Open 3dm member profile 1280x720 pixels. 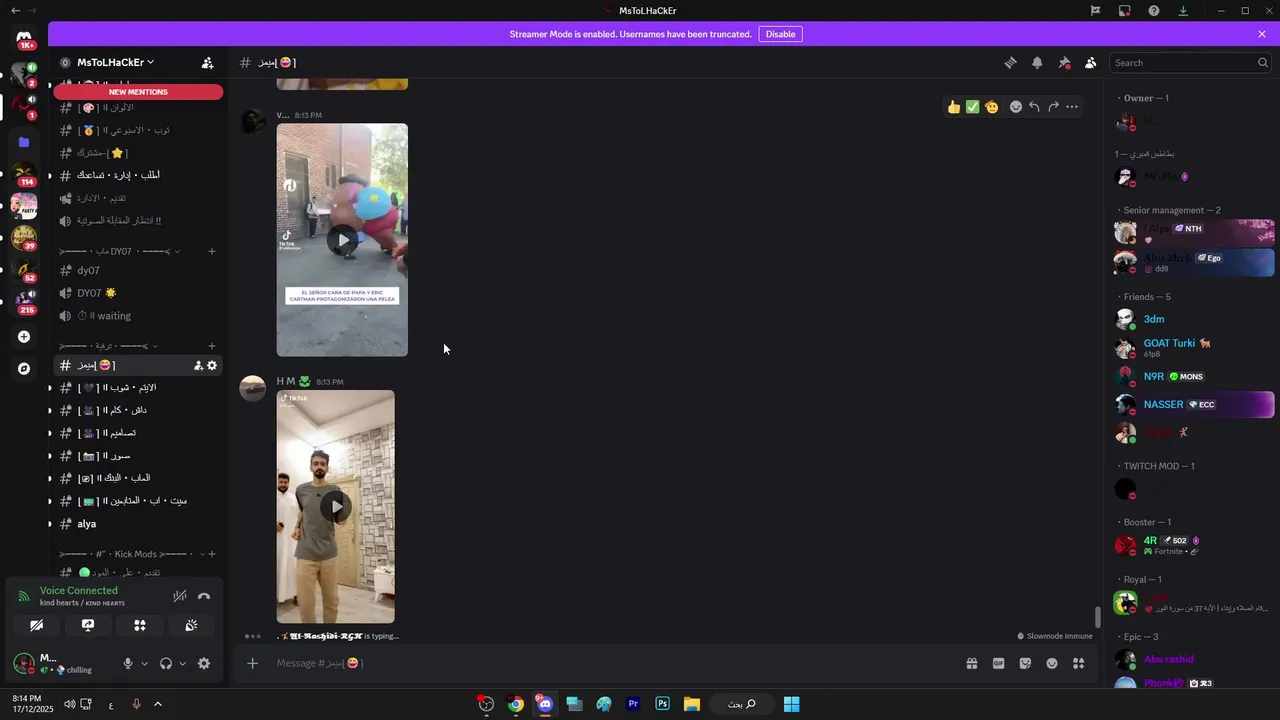coord(1194,319)
